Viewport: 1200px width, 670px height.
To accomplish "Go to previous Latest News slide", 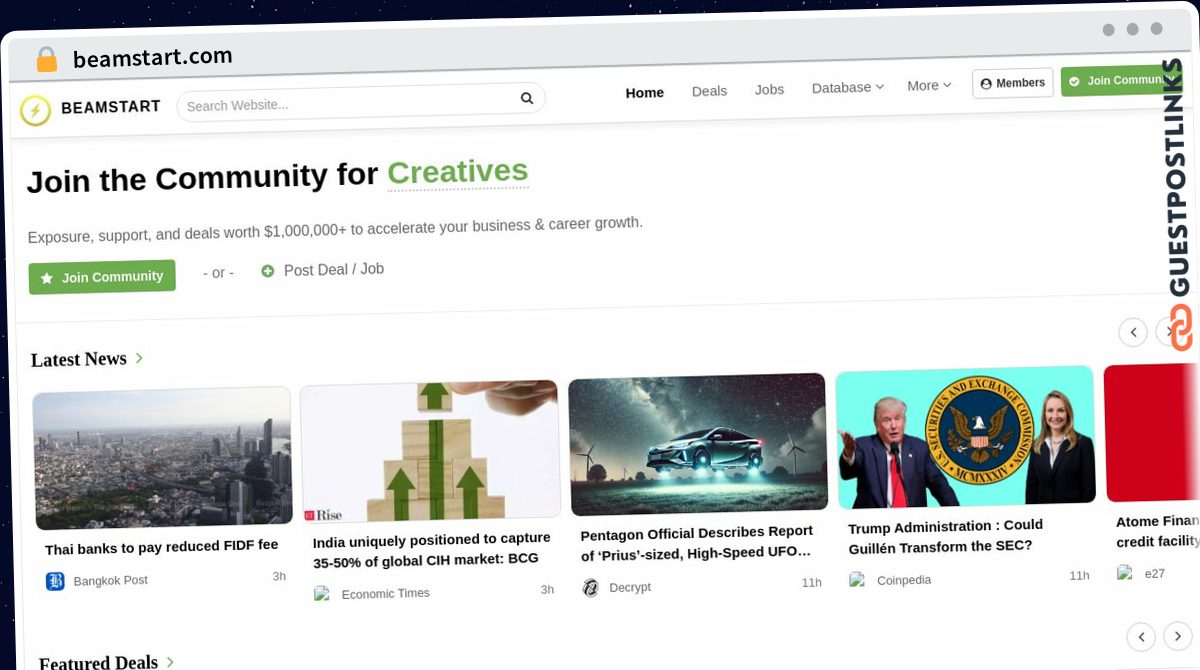I will point(1133,332).
